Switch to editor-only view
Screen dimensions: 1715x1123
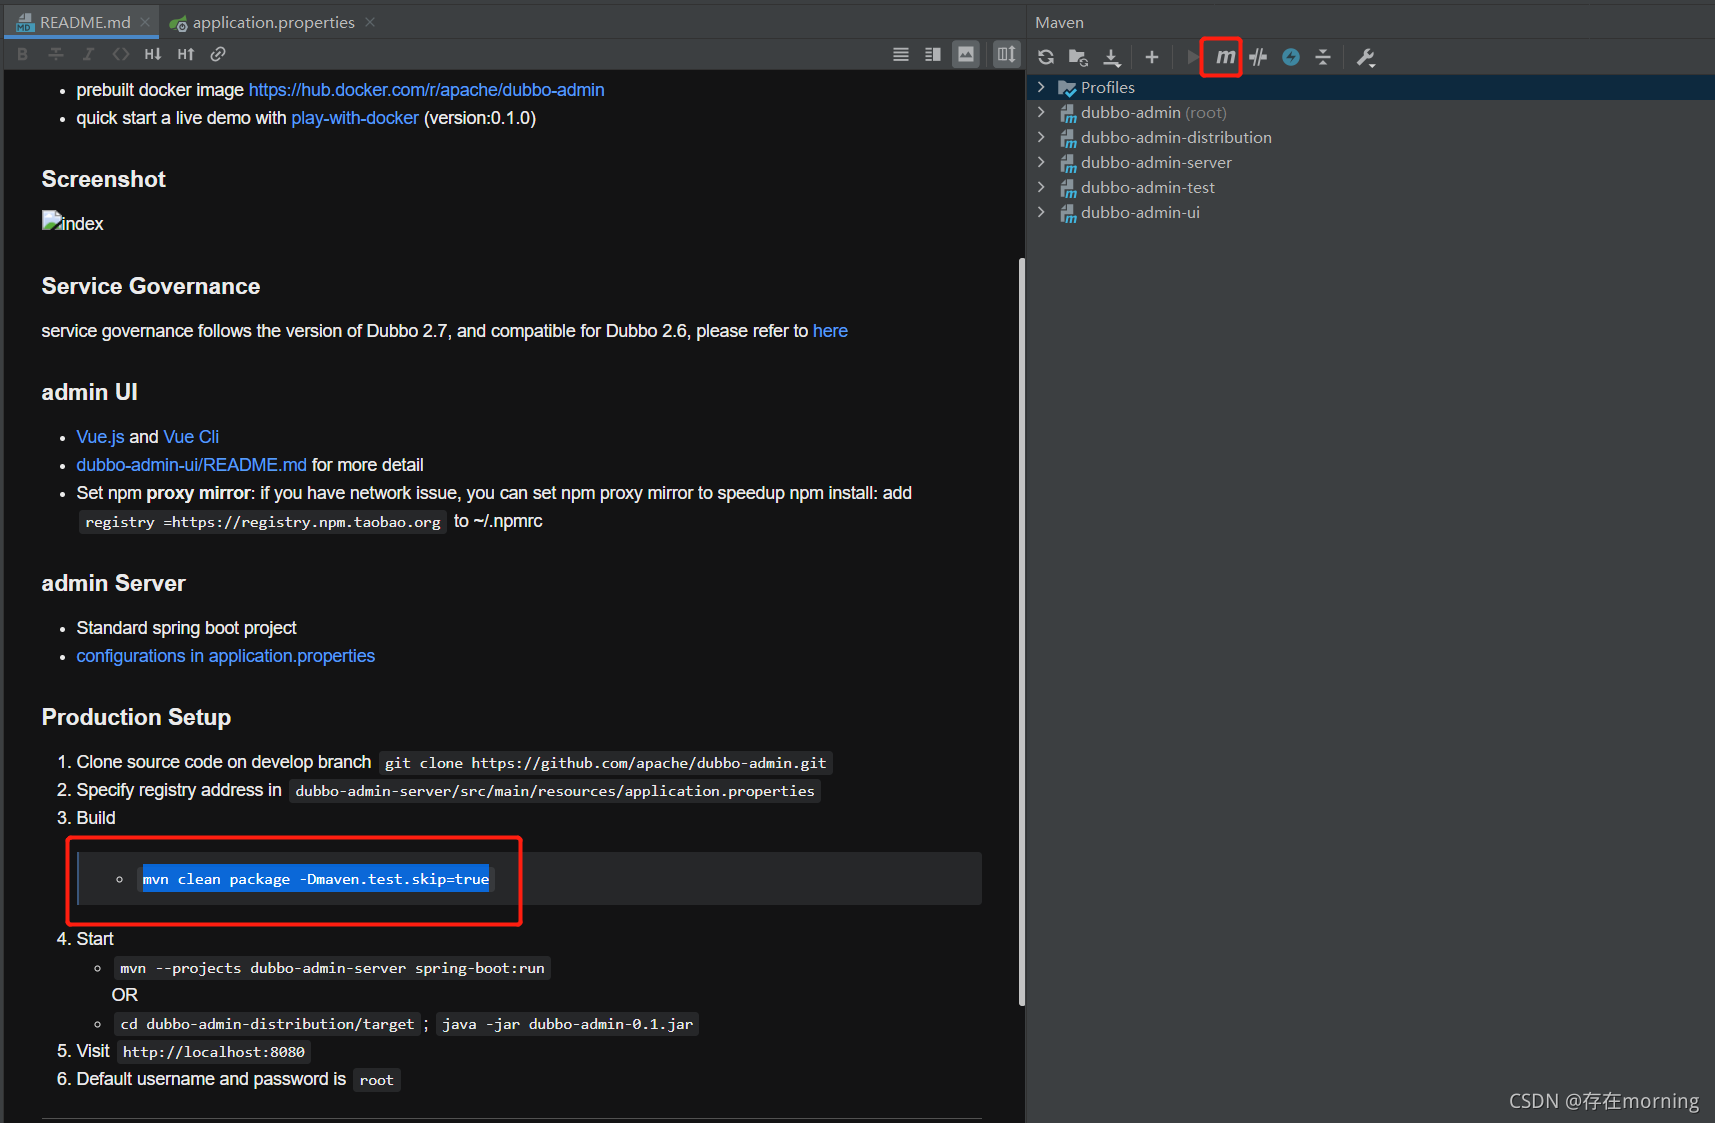[x=901, y=54]
